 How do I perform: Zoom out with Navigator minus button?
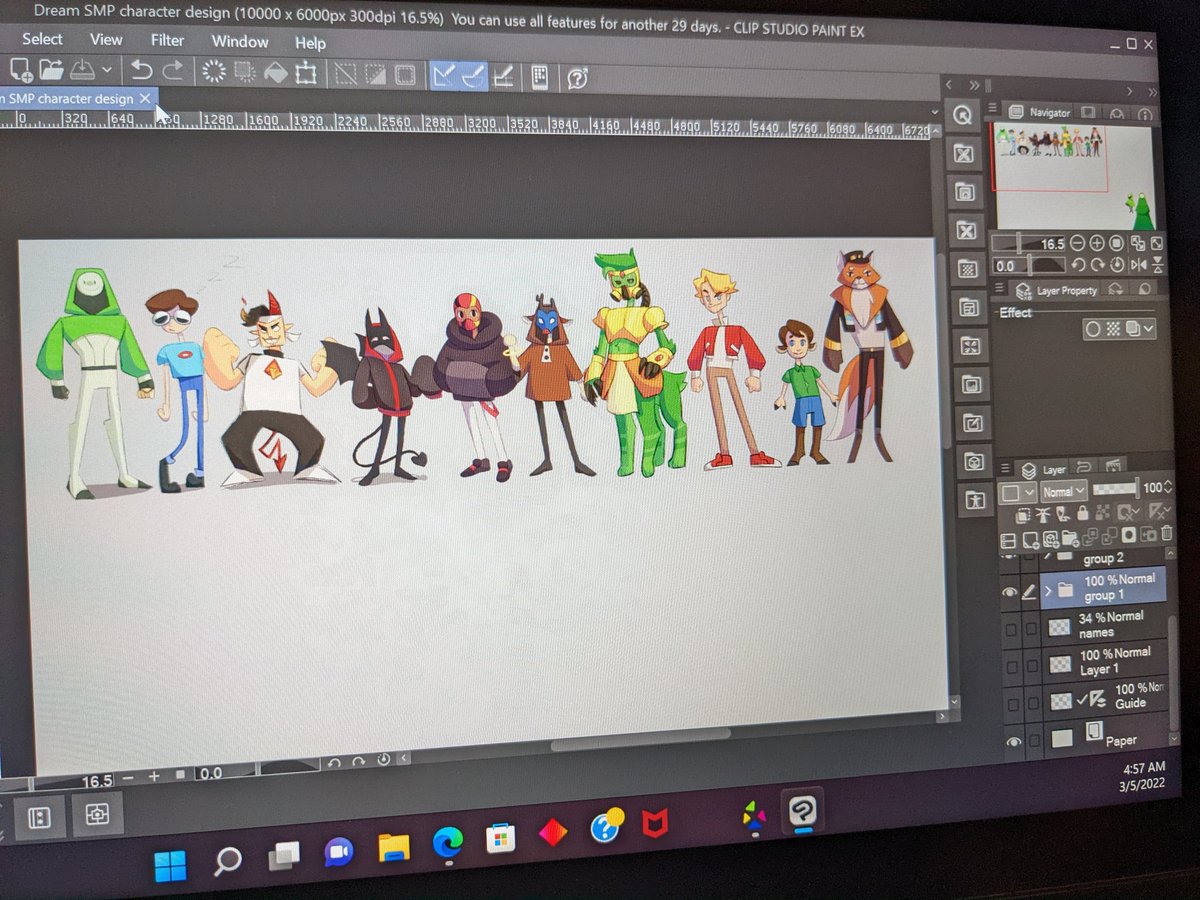pyautogui.click(x=1077, y=243)
